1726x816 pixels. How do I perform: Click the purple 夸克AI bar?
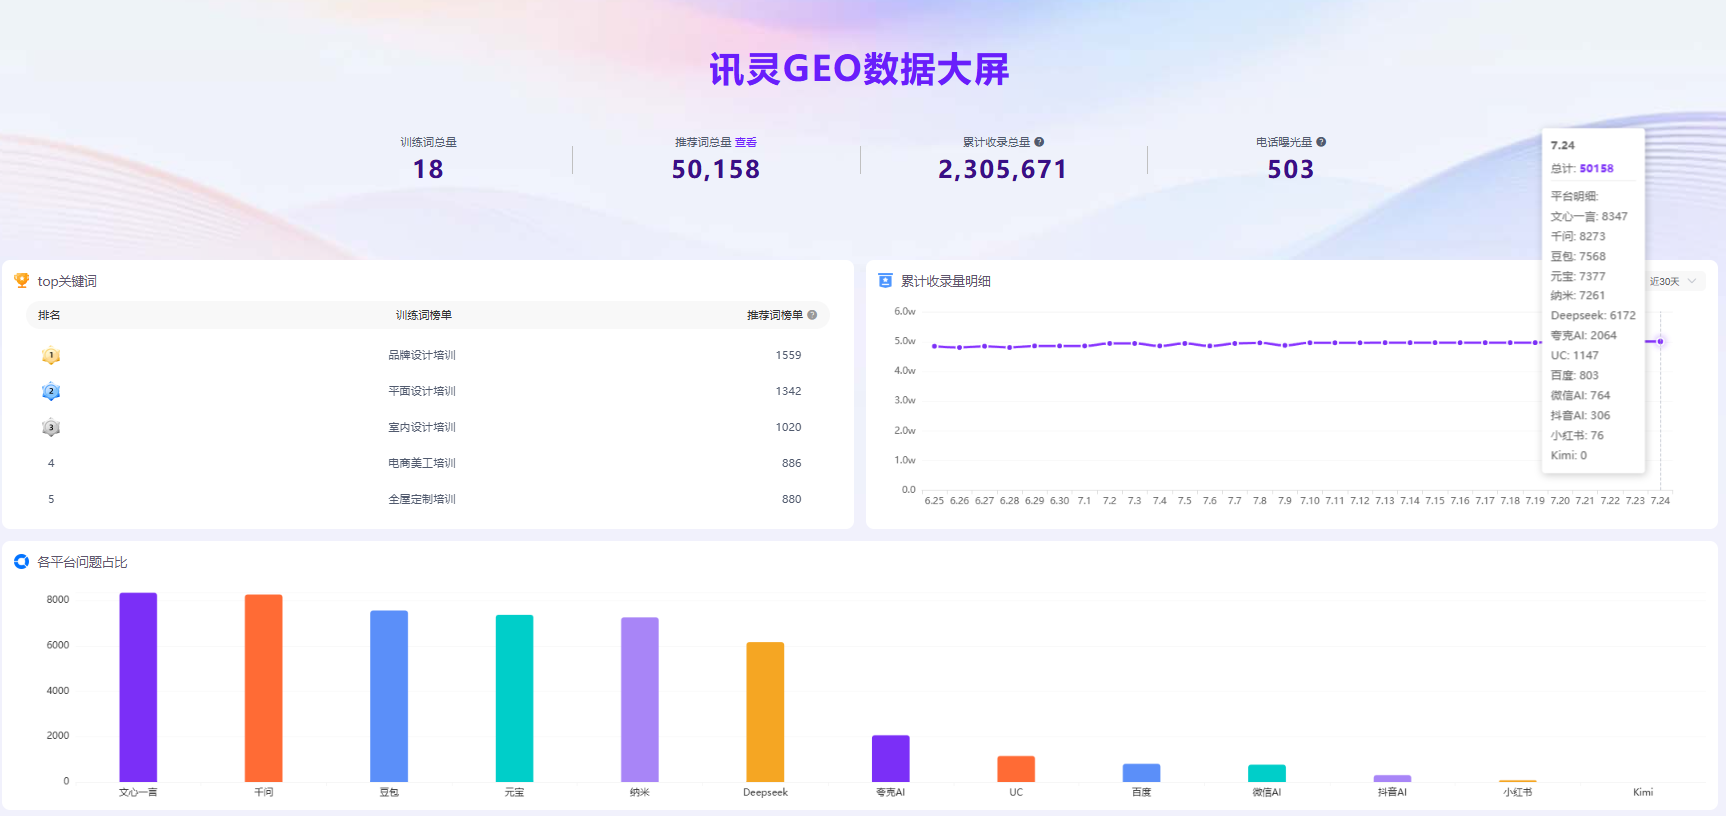click(x=891, y=758)
